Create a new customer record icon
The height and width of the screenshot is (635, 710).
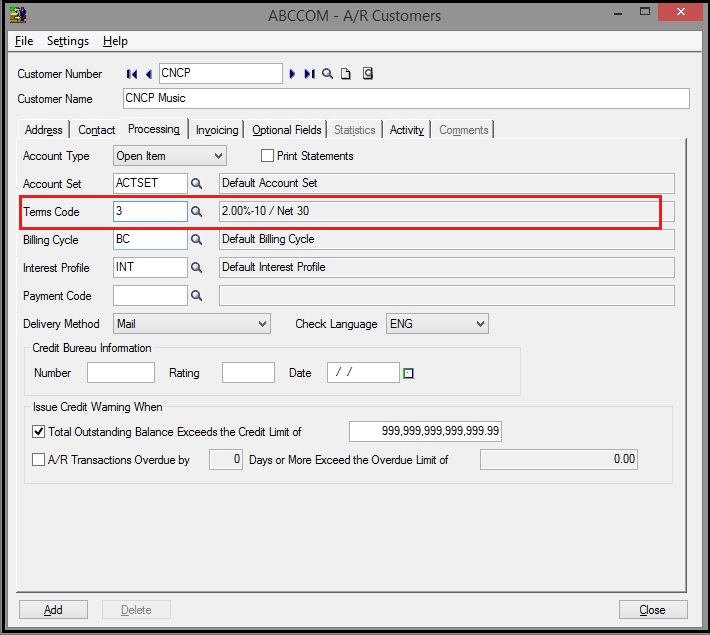pyautogui.click(x=345, y=74)
